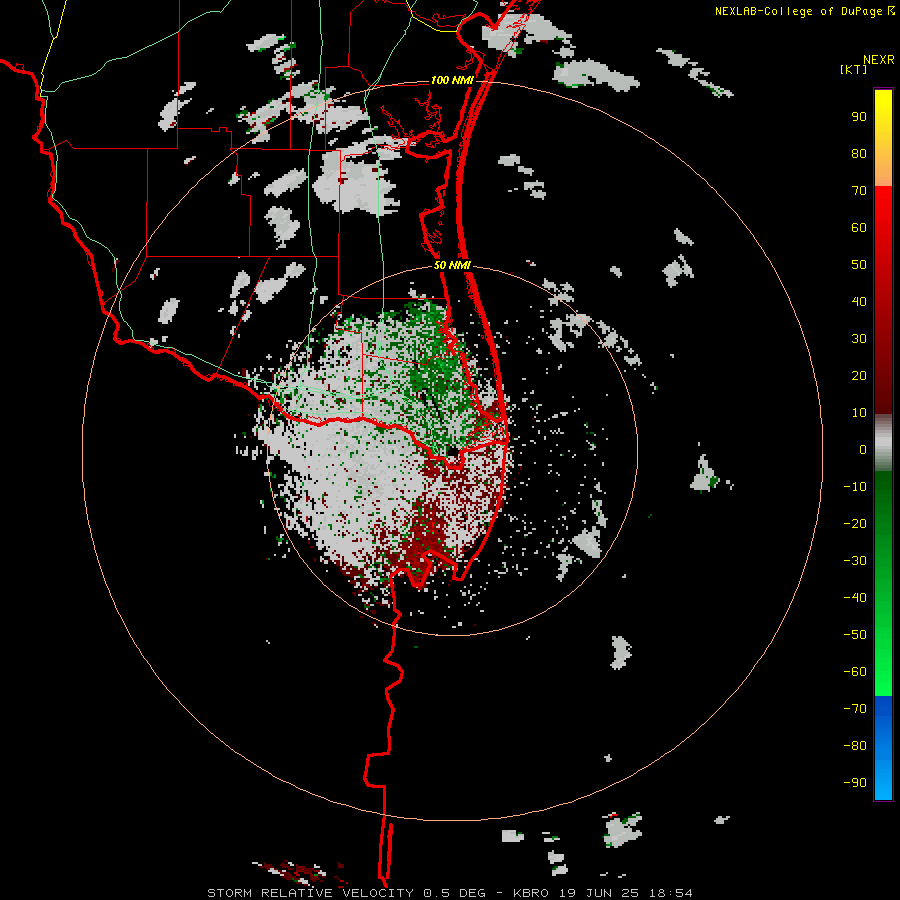This screenshot has height=900, width=900.
Task: Click the -60 value on the velocity scale
Action: pyautogui.click(x=855, y=672)
